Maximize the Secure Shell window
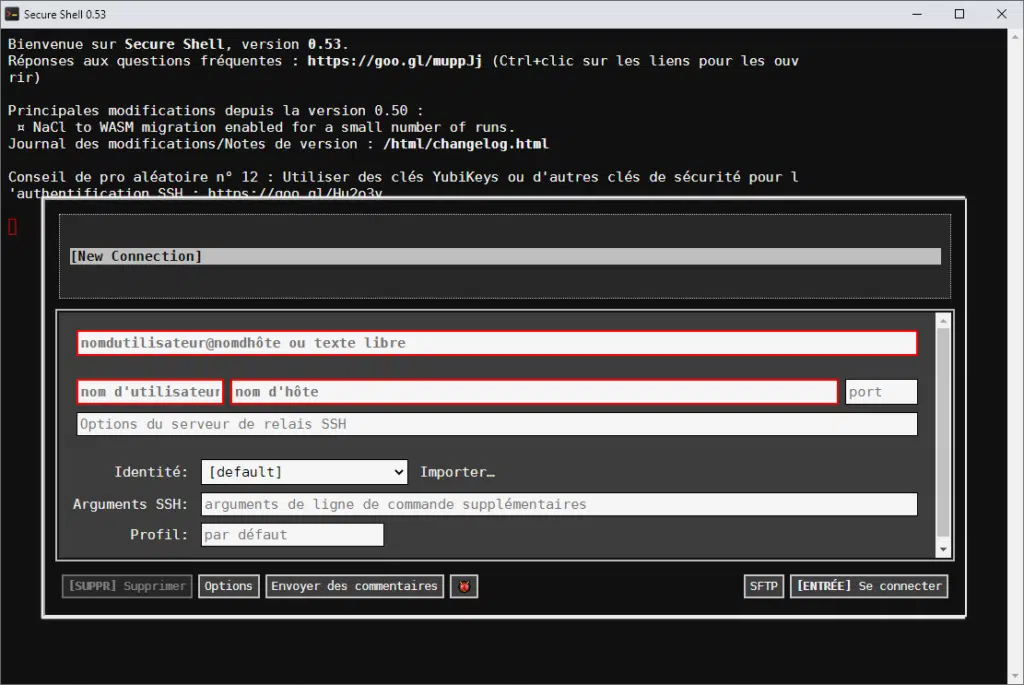 (x=959, y=14)
